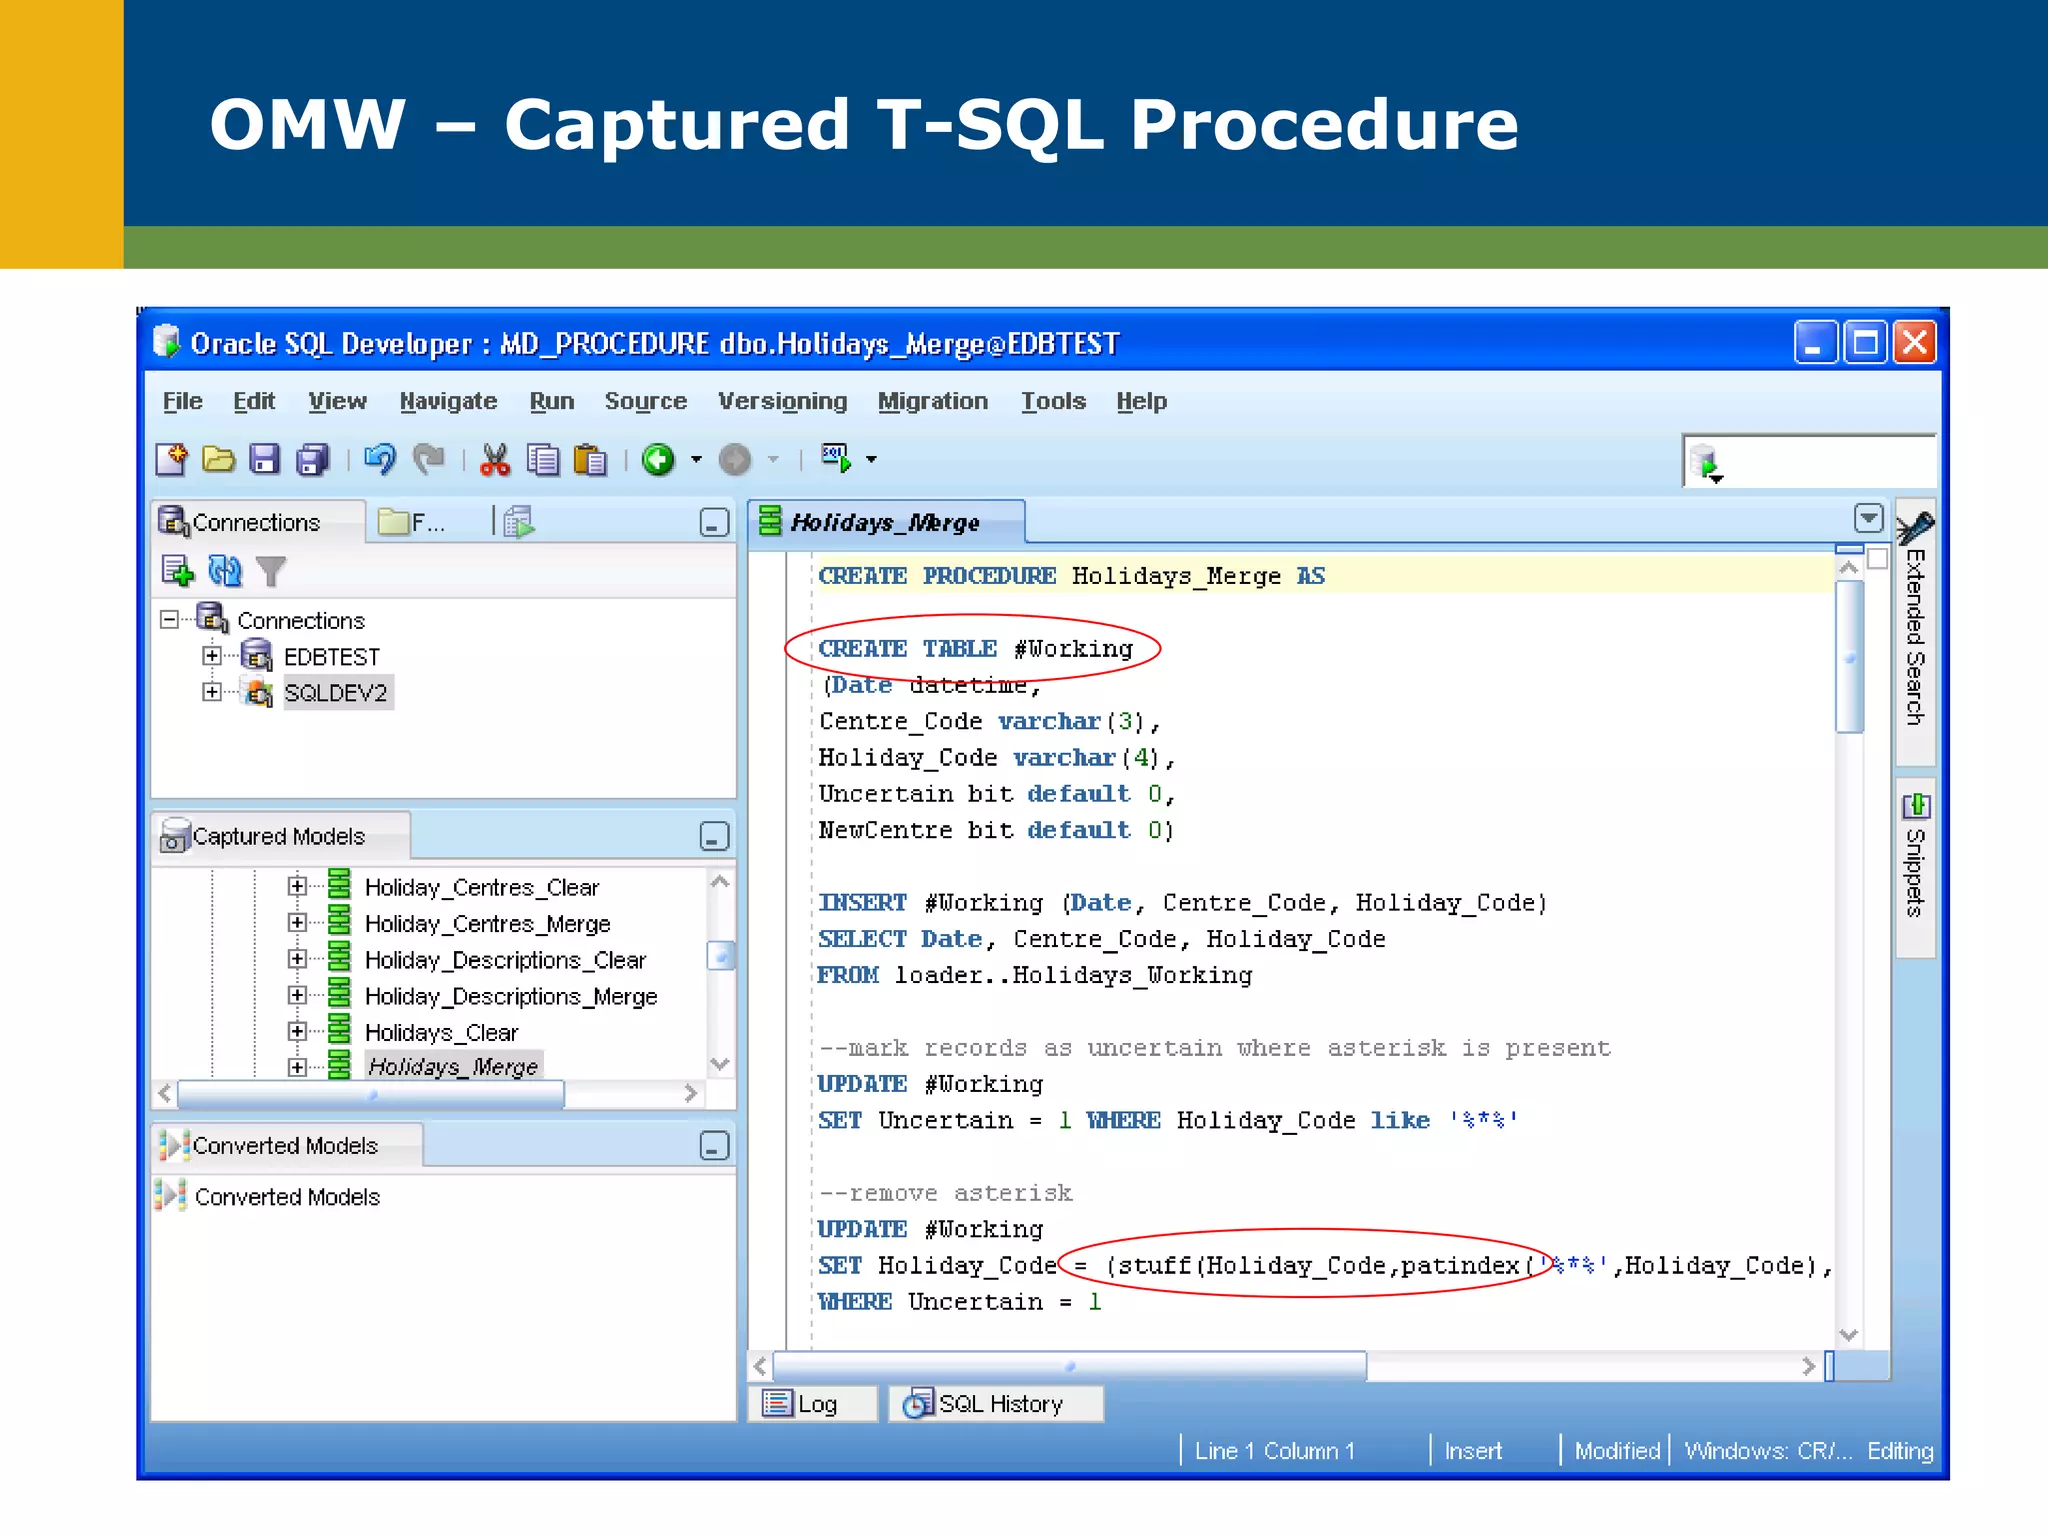This screenshot has width=2048, height=1536.
Task: Expand the Holiday_Centres_Clear procedure node
Action: (x=297, y=886)
